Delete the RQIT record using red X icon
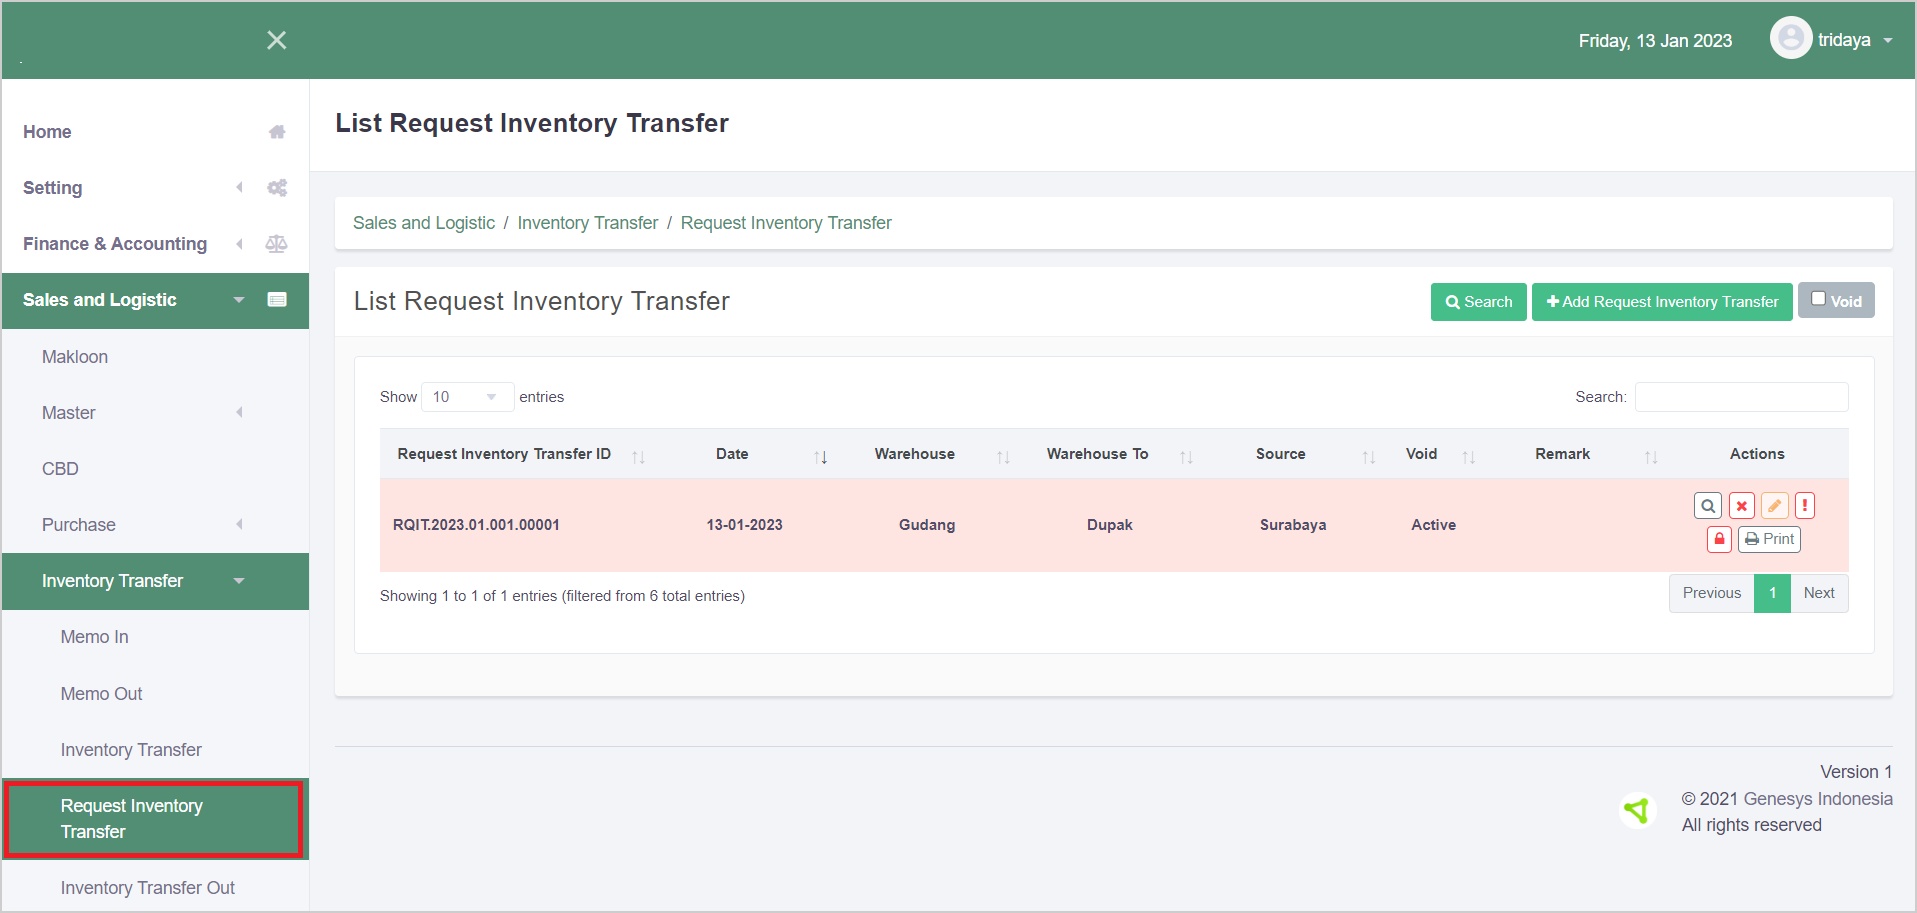Image resolution: width=1917 pixels, height=913 pixels. (1741, 505)
